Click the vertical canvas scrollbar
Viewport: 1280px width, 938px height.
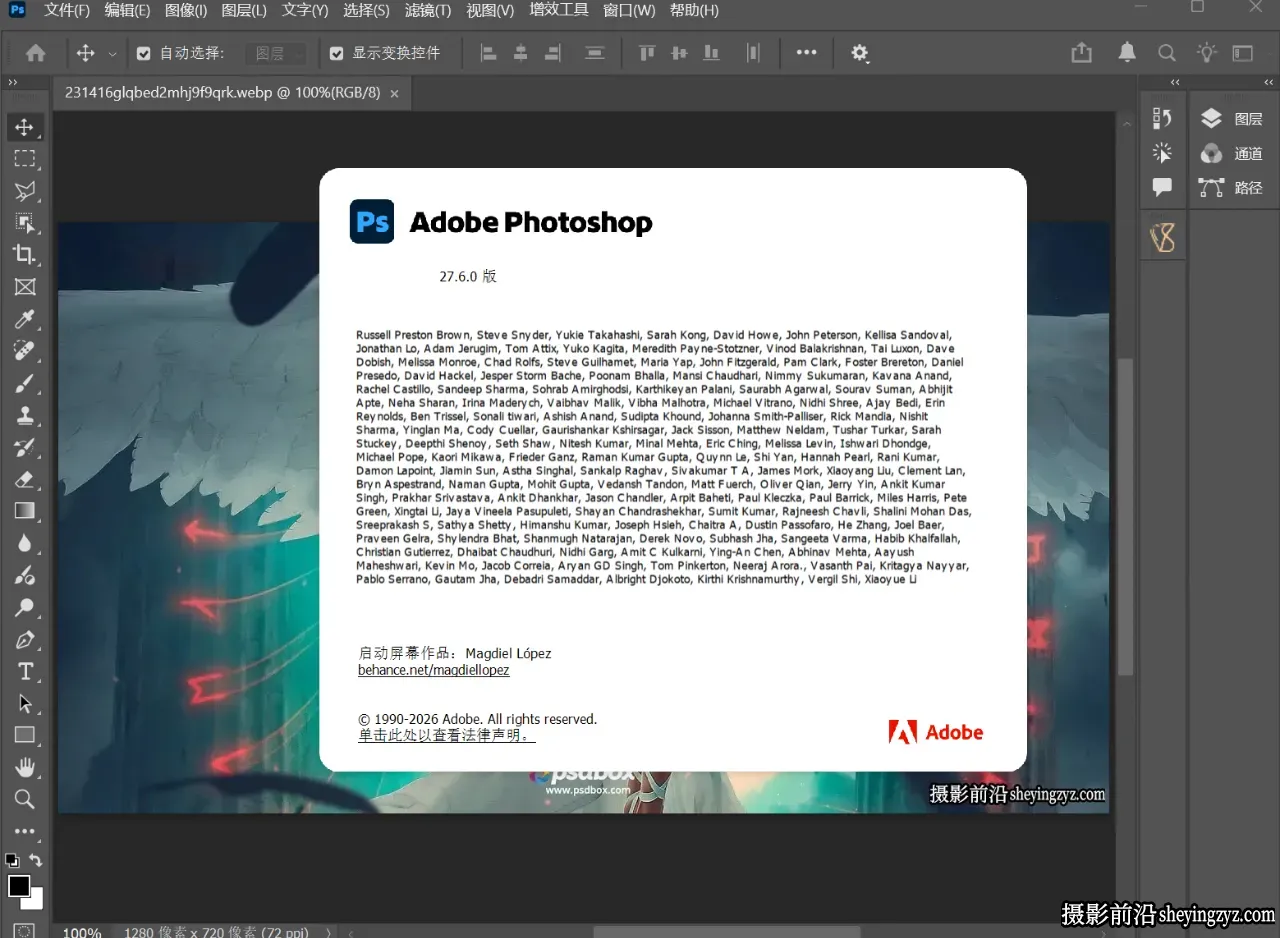(1126, 516)
